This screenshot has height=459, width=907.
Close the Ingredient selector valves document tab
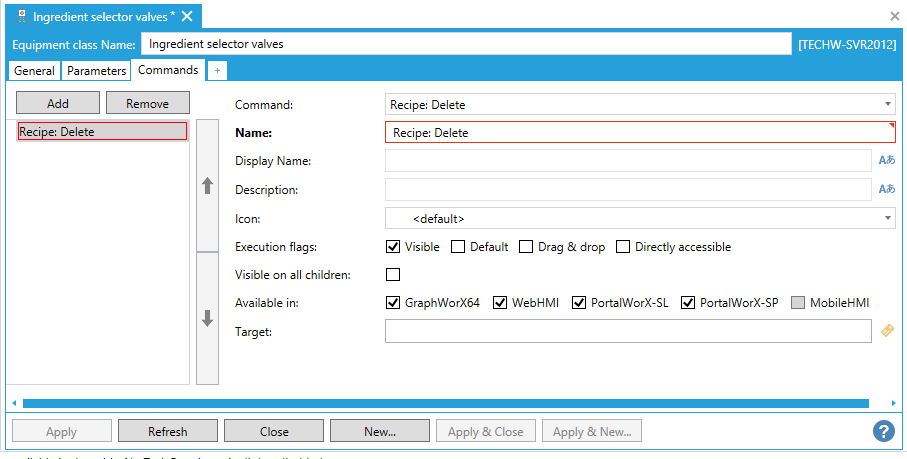point(187,17)
